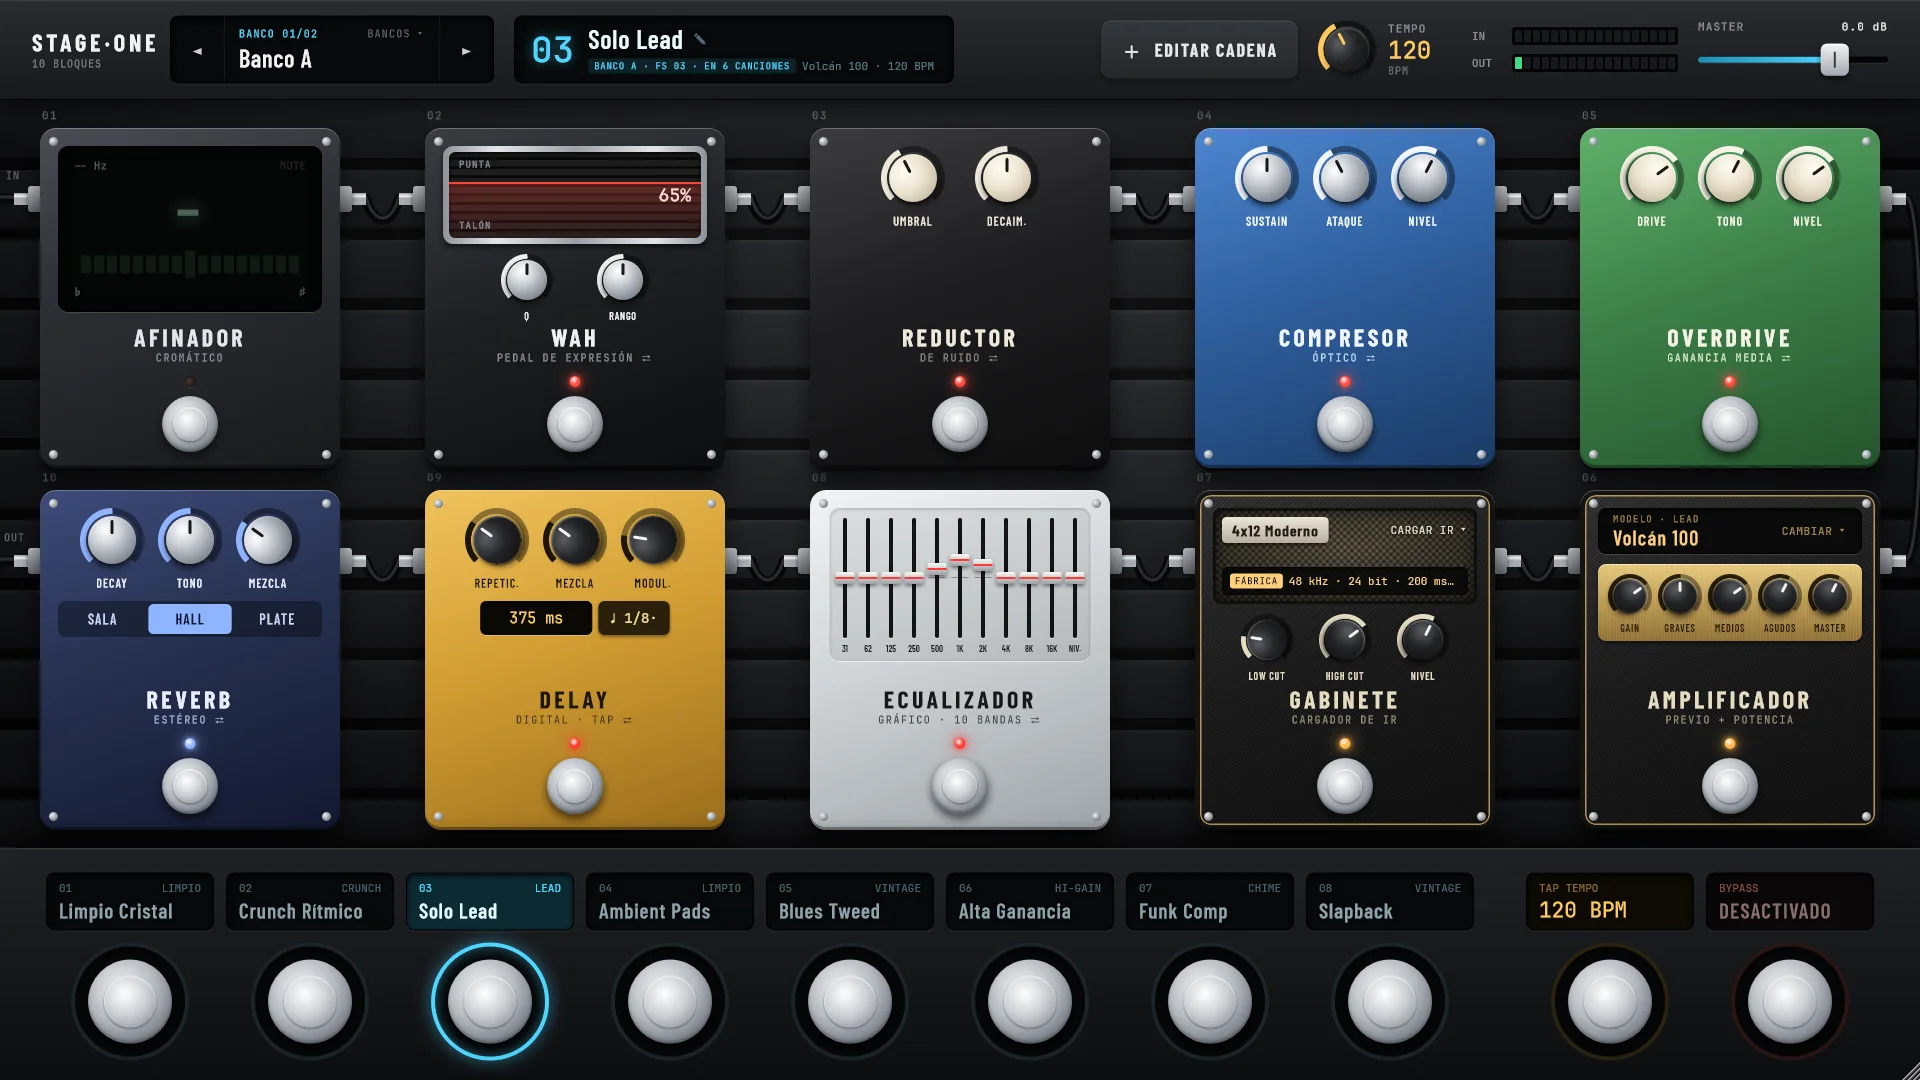This screenshot has width=1920, height=1080.
Task: Toggle the Afinador footswitch
Action: [190, 424]
